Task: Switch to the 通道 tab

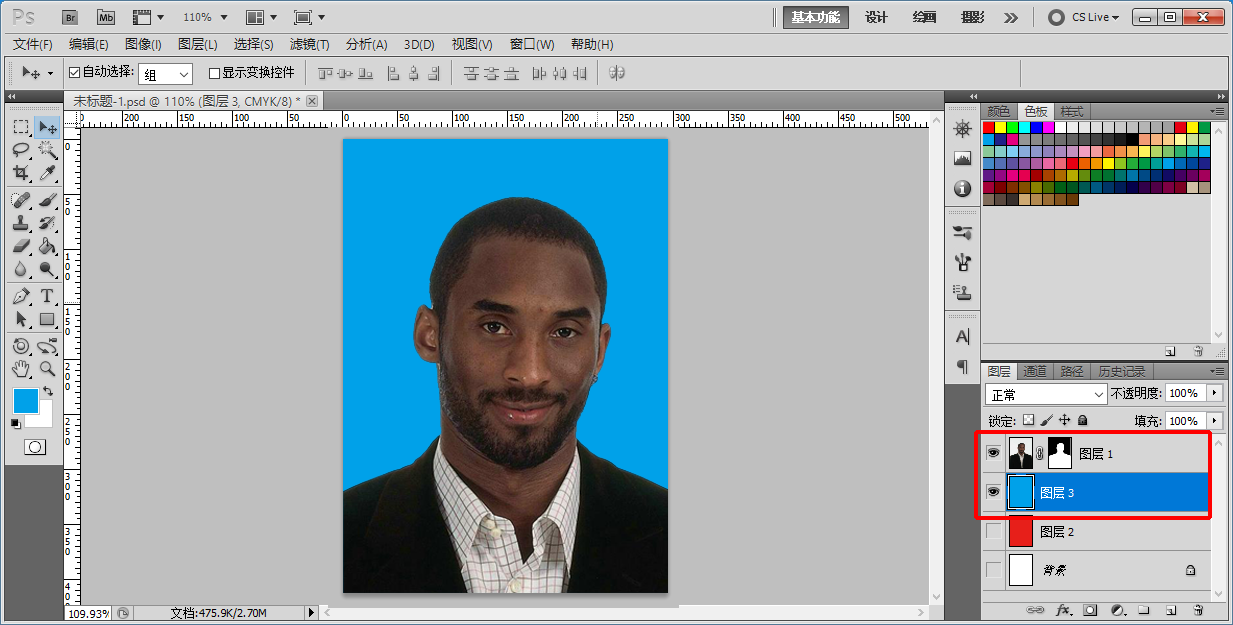Action: 1034,371
